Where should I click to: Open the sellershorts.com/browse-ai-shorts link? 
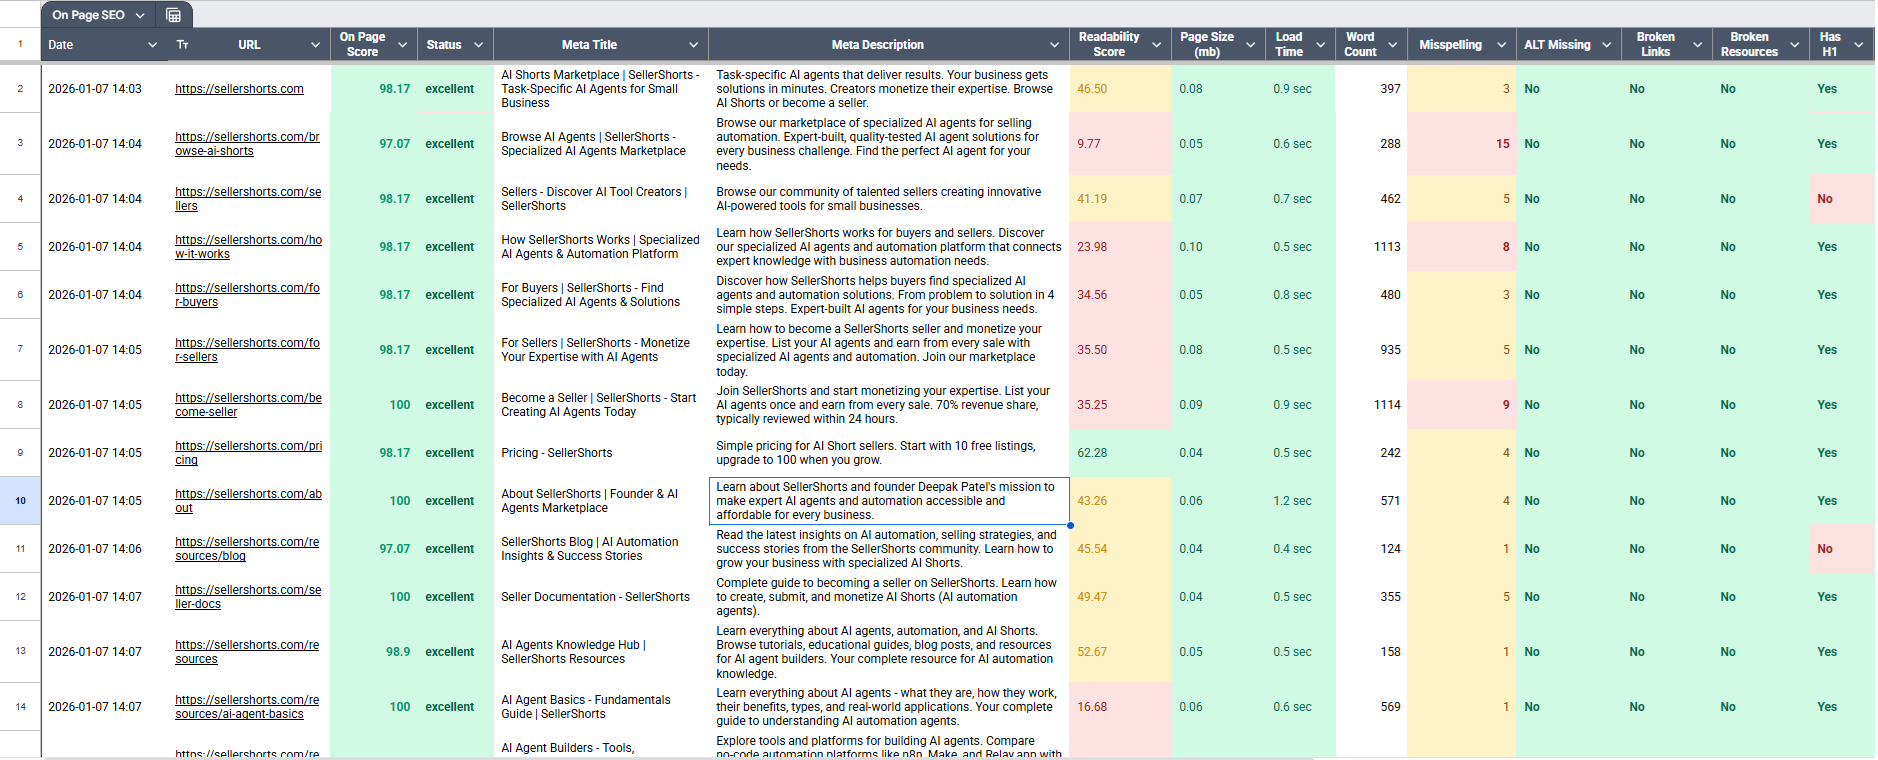(247, 144)
